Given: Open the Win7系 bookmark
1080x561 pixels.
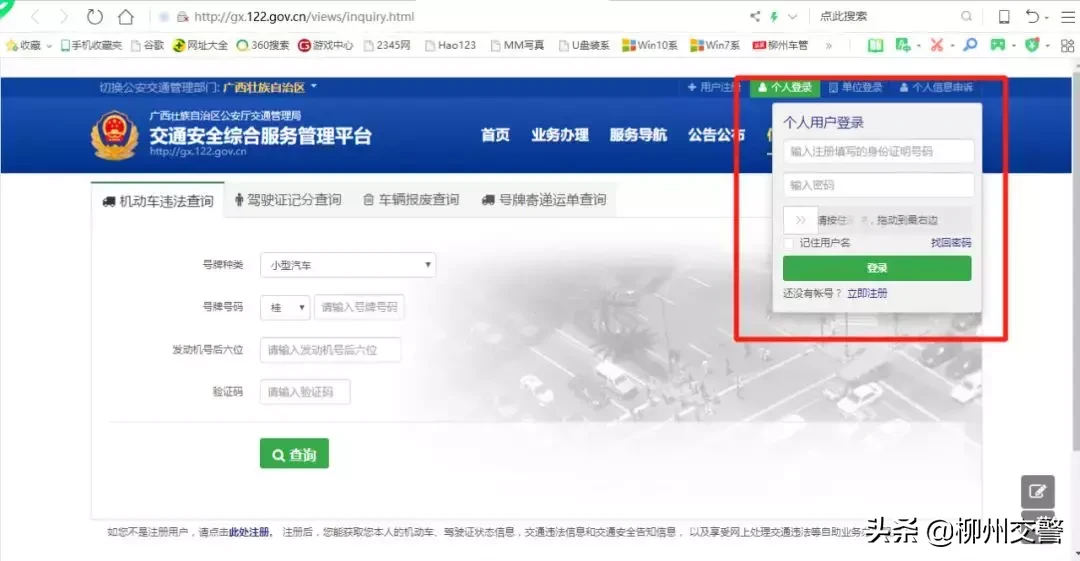Looking at the screenshot, I should [x=715, y=45].
